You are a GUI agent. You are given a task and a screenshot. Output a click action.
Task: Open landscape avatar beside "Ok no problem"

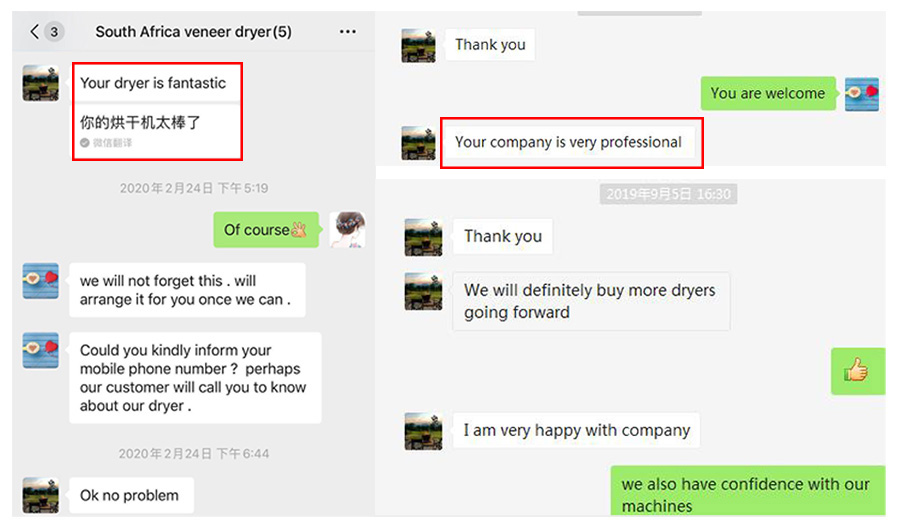41,495
